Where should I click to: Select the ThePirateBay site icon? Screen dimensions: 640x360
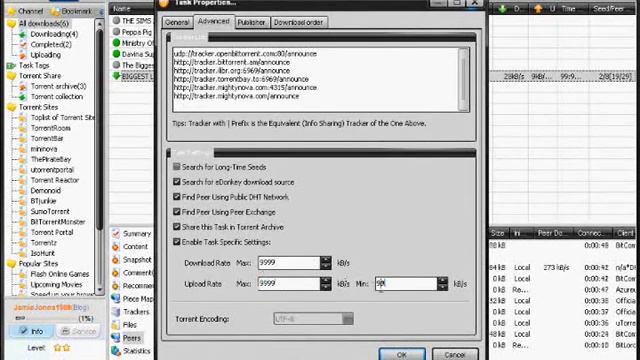tap(23, 160)
